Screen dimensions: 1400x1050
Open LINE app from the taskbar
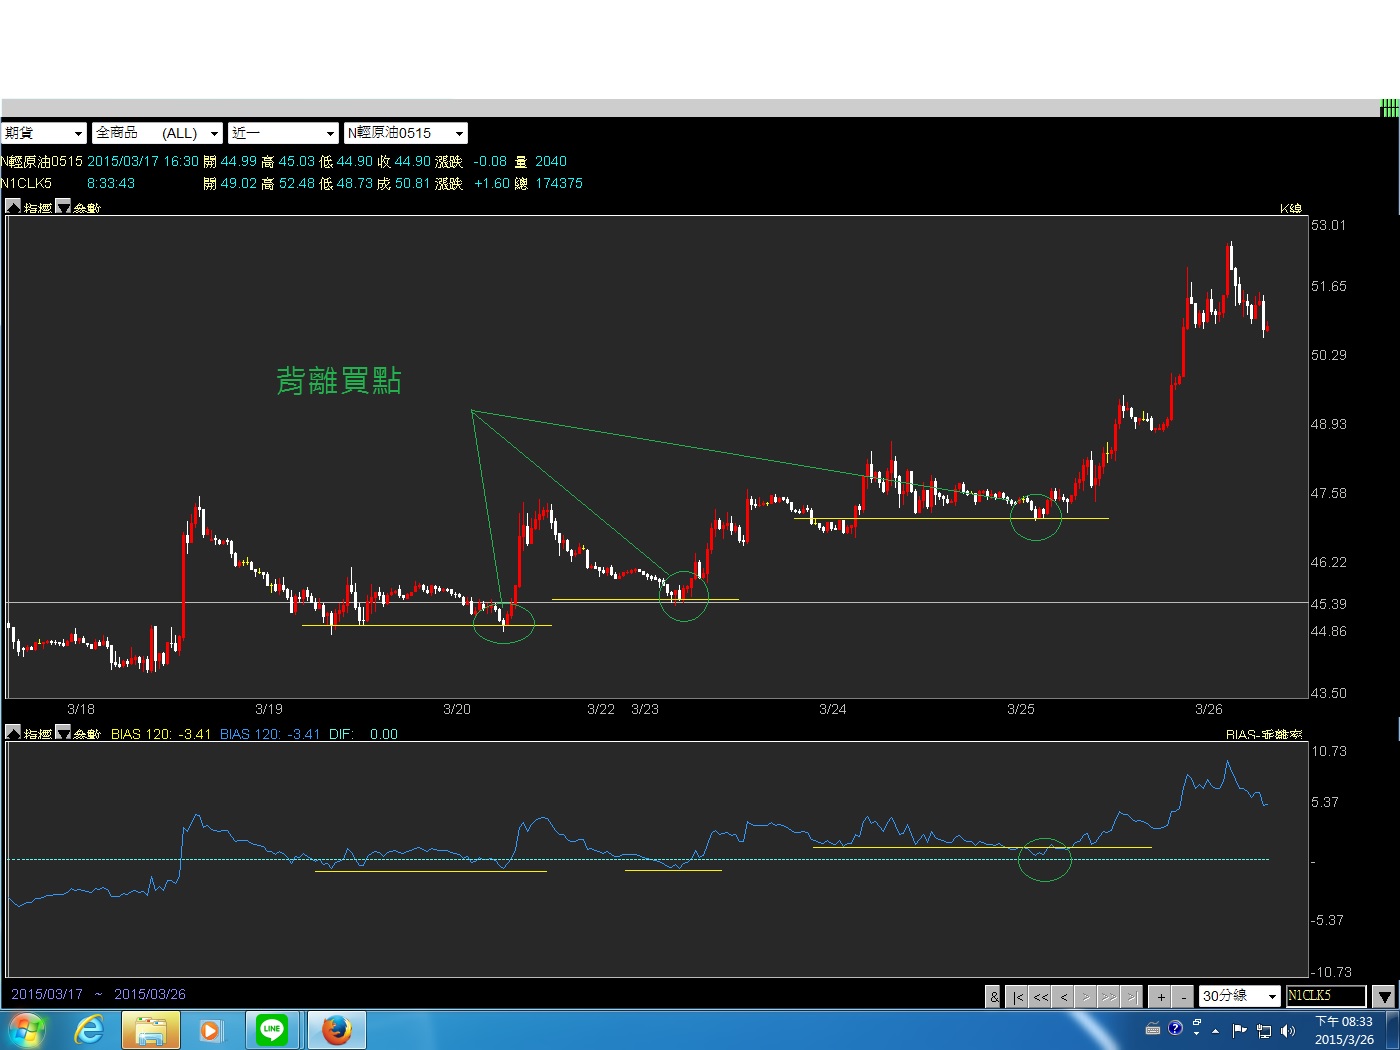(272, 1030)
